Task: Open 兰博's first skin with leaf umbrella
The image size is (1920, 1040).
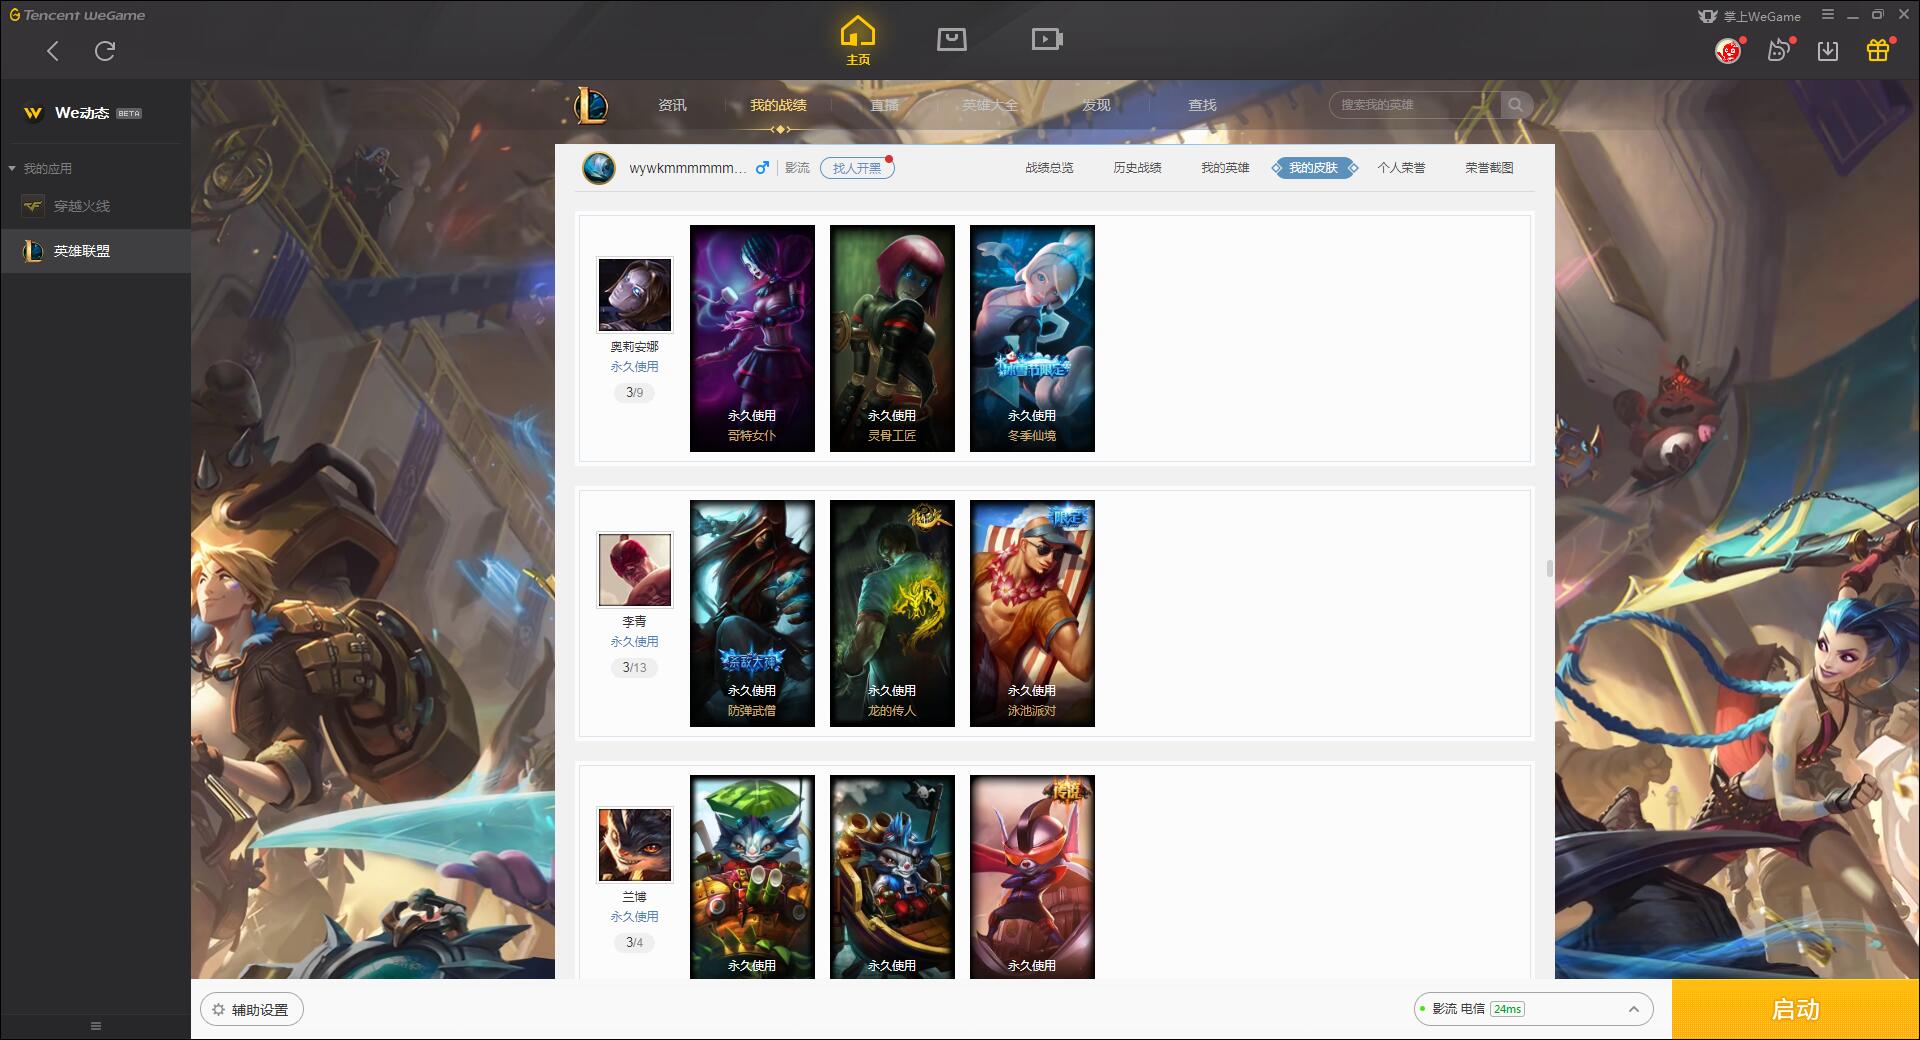Action: 752,877
